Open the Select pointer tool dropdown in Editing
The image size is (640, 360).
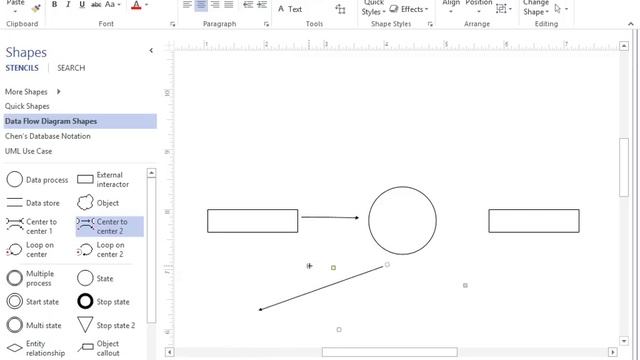tap(561, 9)
